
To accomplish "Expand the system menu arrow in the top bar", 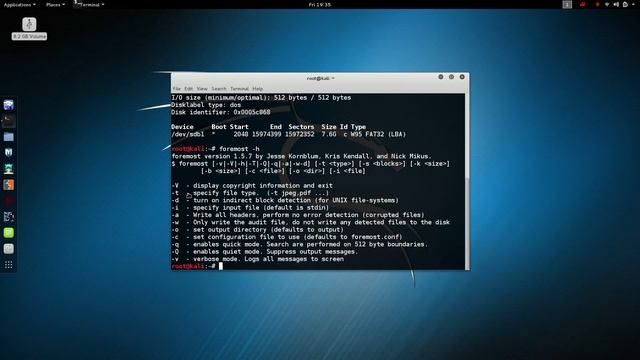I will click(x=632, y=4).
